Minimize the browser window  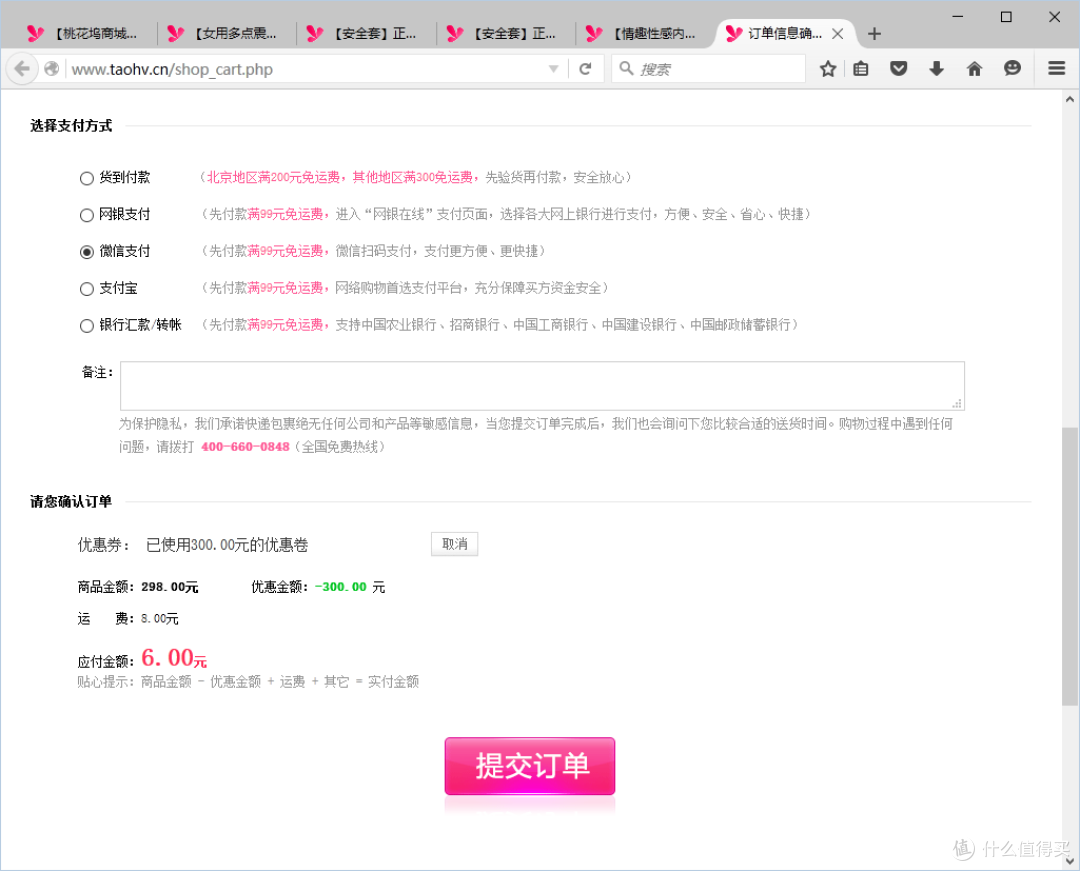pyautogui.click(x=957, y=17)
